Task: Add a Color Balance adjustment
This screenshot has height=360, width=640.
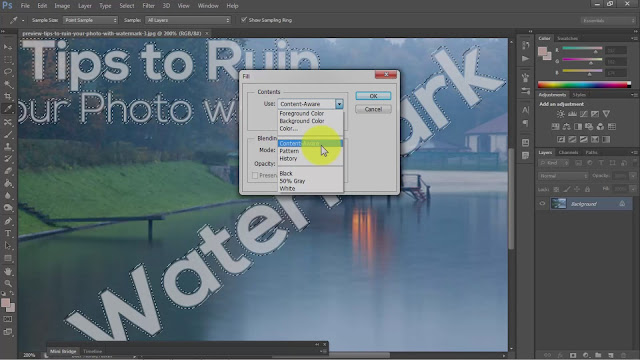Action: (x=567, y=127)
